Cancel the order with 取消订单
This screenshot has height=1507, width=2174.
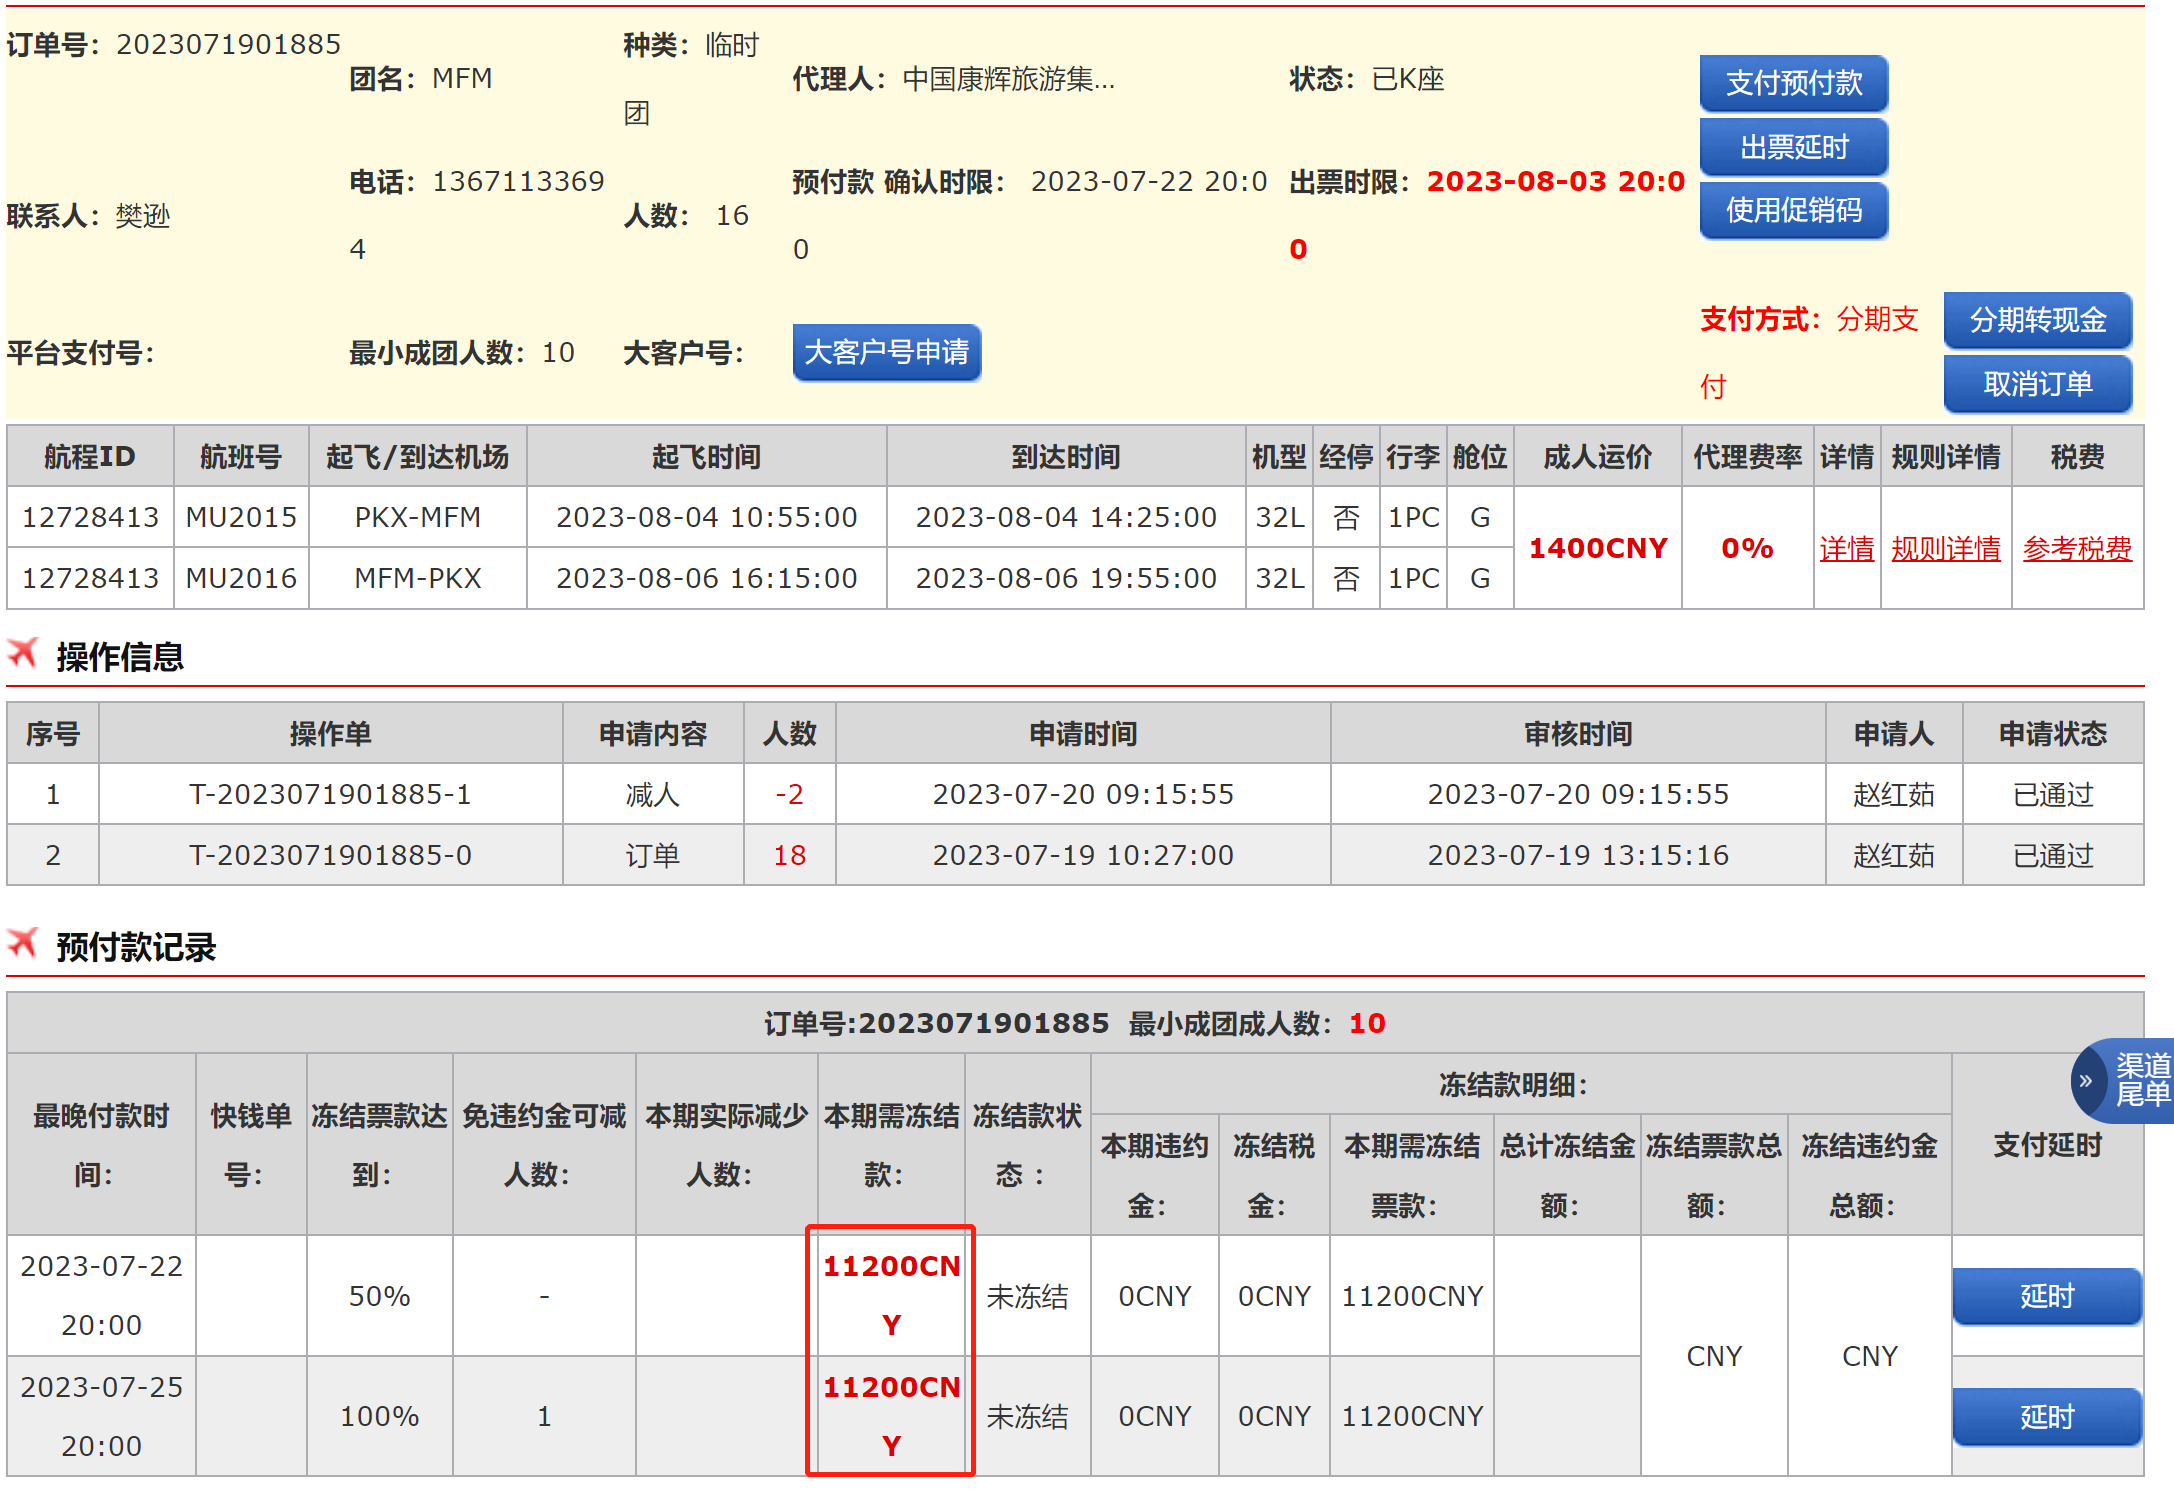(2037, 384)
